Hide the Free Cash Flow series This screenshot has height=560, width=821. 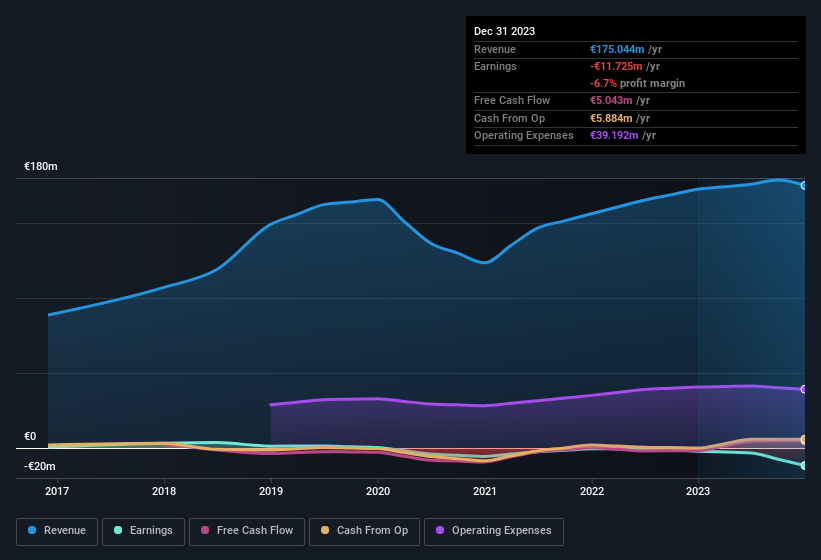(246, 530)
